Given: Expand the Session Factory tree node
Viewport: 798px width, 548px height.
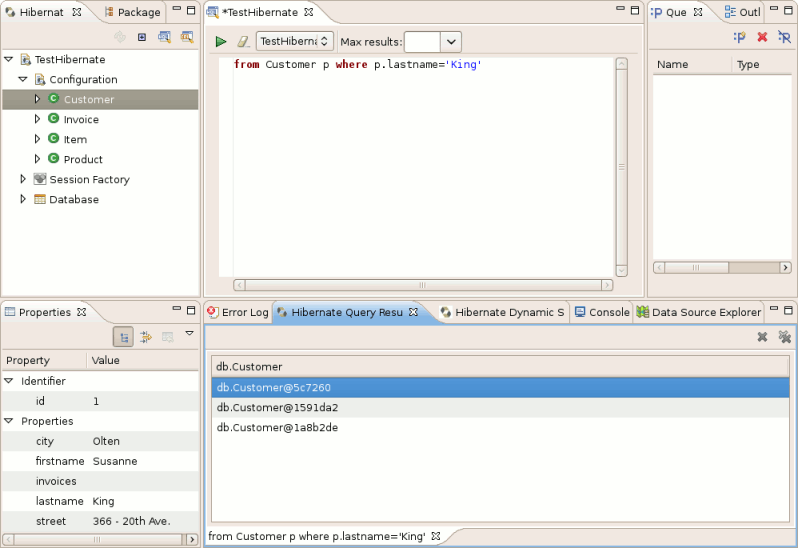Looking at the screenshot, I should pyautogui.click(x=24, y=179).
